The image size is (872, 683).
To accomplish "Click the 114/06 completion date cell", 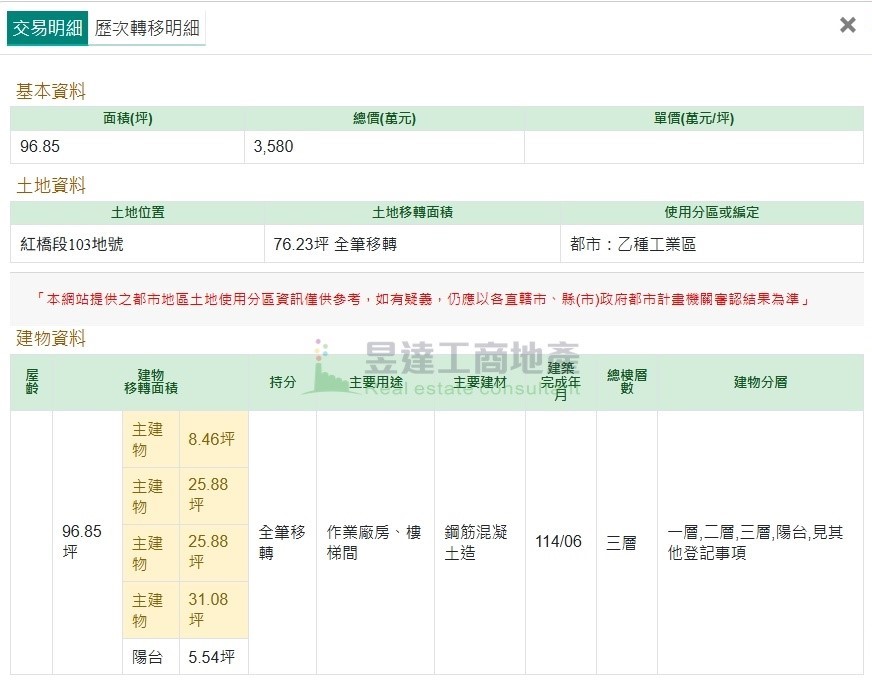I will 559,542.
